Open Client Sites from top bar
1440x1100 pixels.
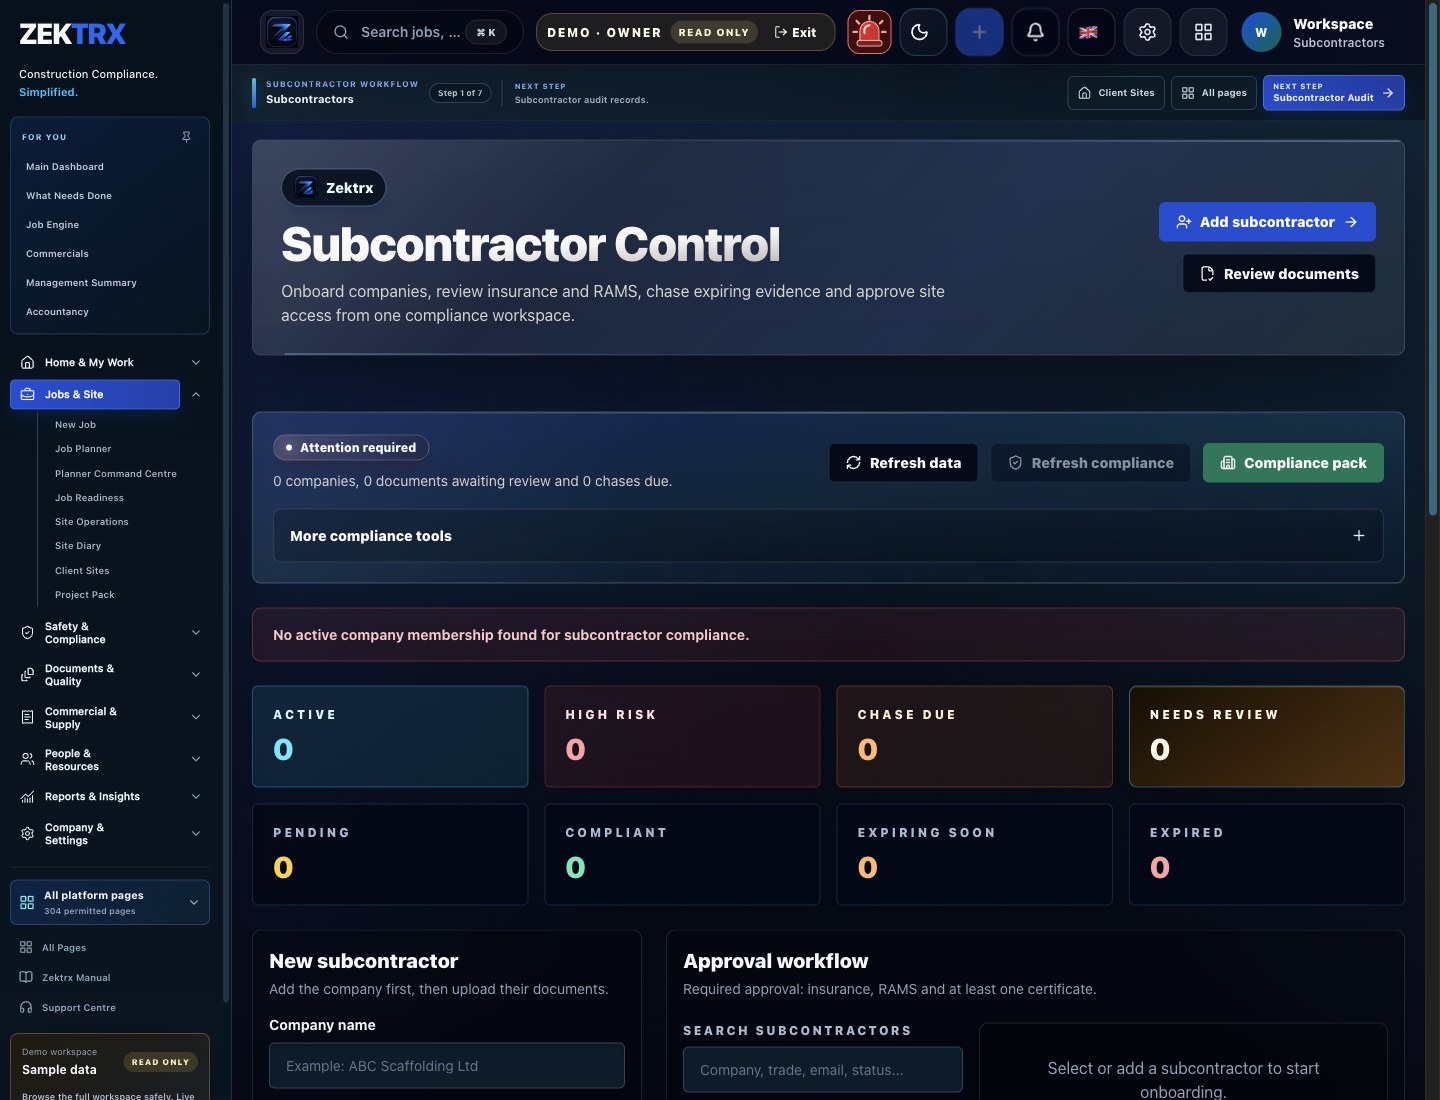[x=1116, y=93]
